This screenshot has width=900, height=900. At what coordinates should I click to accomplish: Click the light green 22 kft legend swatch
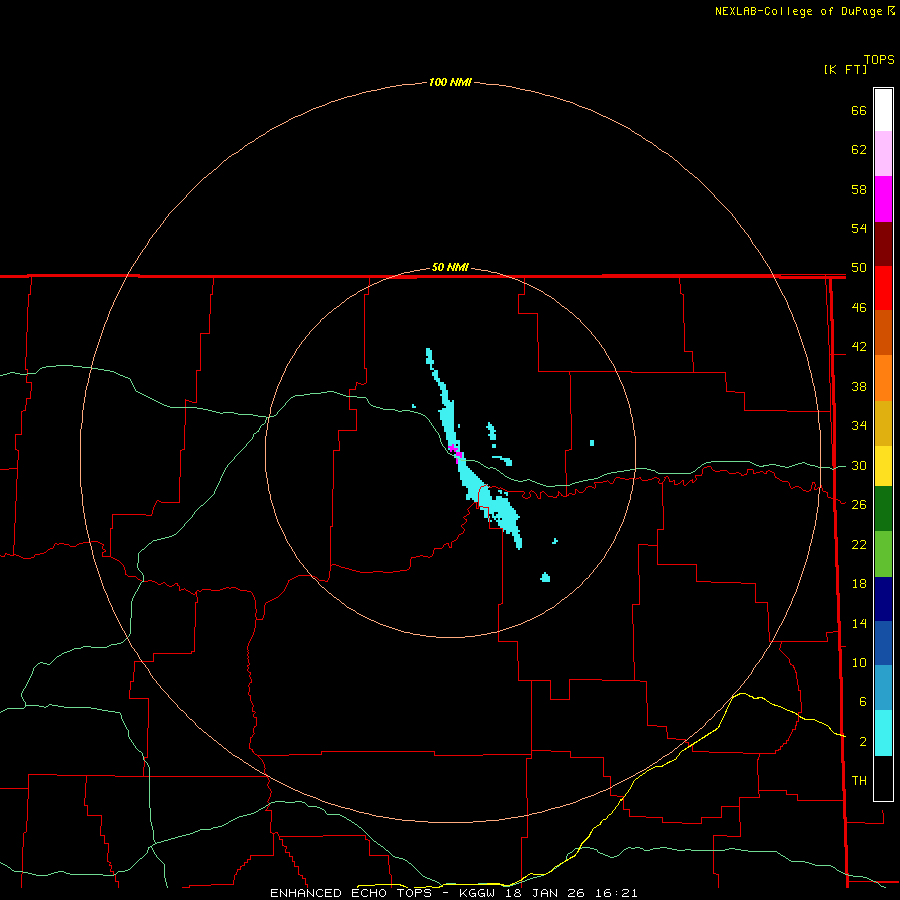[x=883, y=554]
